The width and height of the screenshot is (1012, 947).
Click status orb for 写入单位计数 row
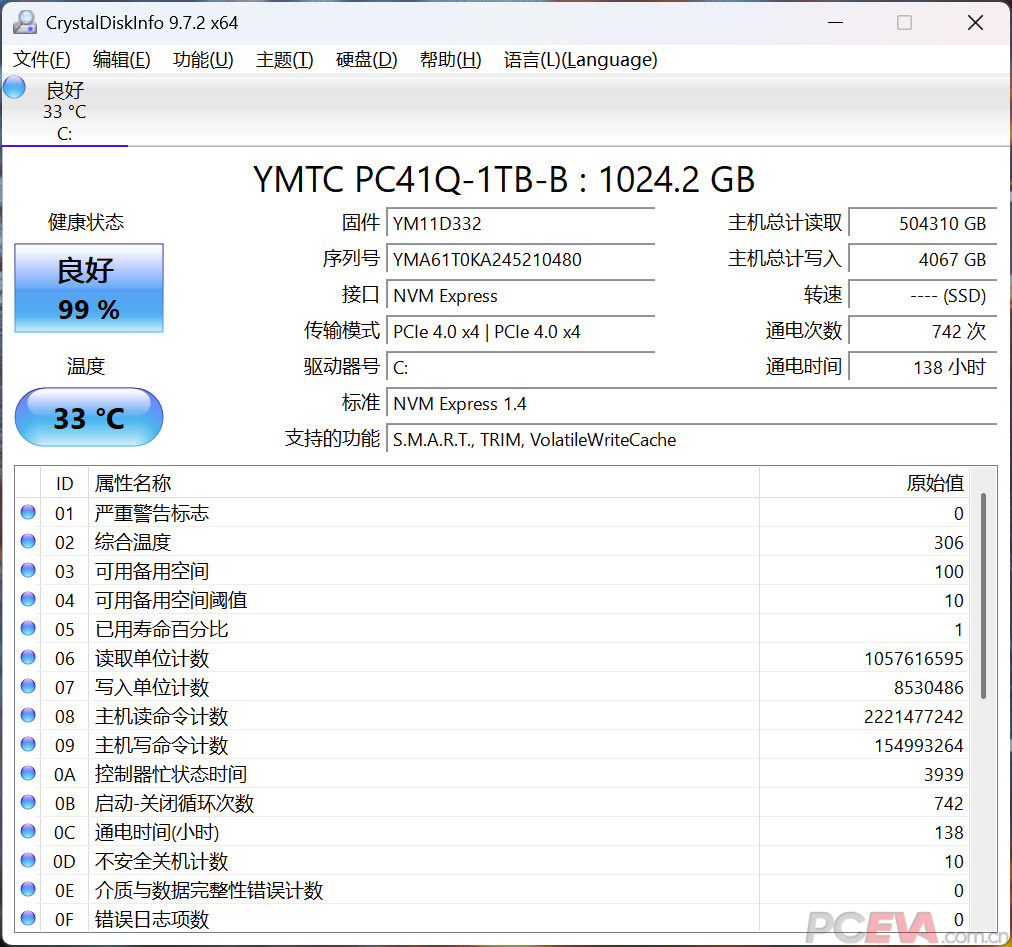28,687
